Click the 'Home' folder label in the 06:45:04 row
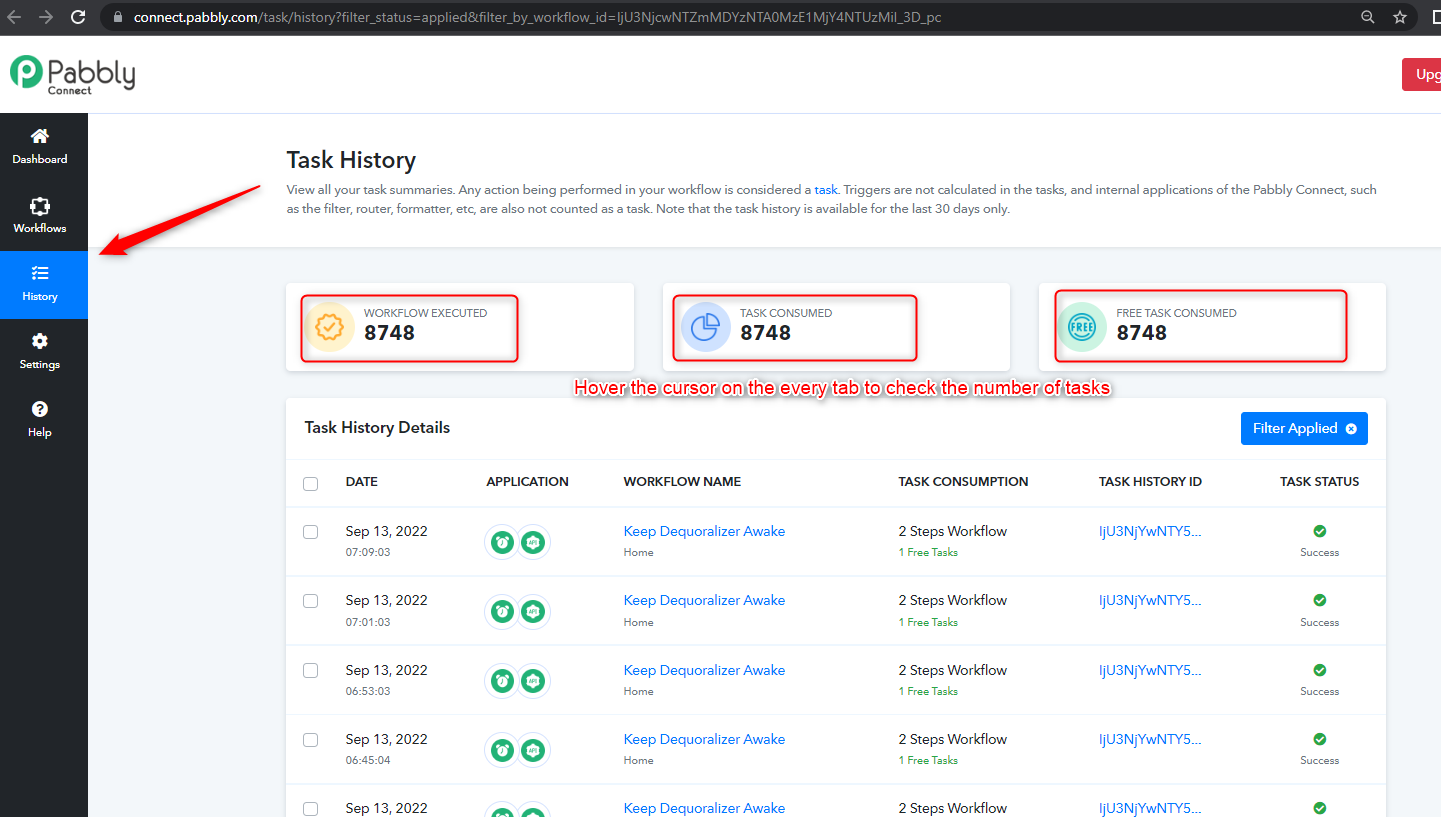The width and height of the screenshot is (1441, 817). (638, 760)
